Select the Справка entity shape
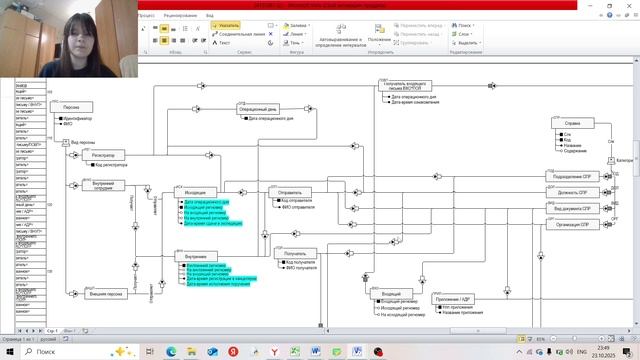Screen dimensions: 640x360 pos(573,123)
